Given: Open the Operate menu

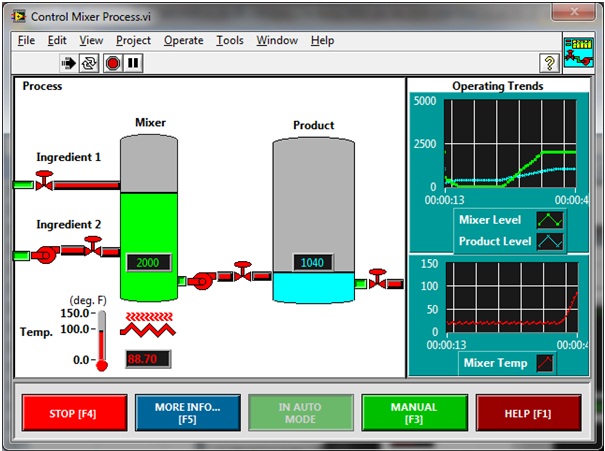Looking at the screenshot, I should [183, 40].
